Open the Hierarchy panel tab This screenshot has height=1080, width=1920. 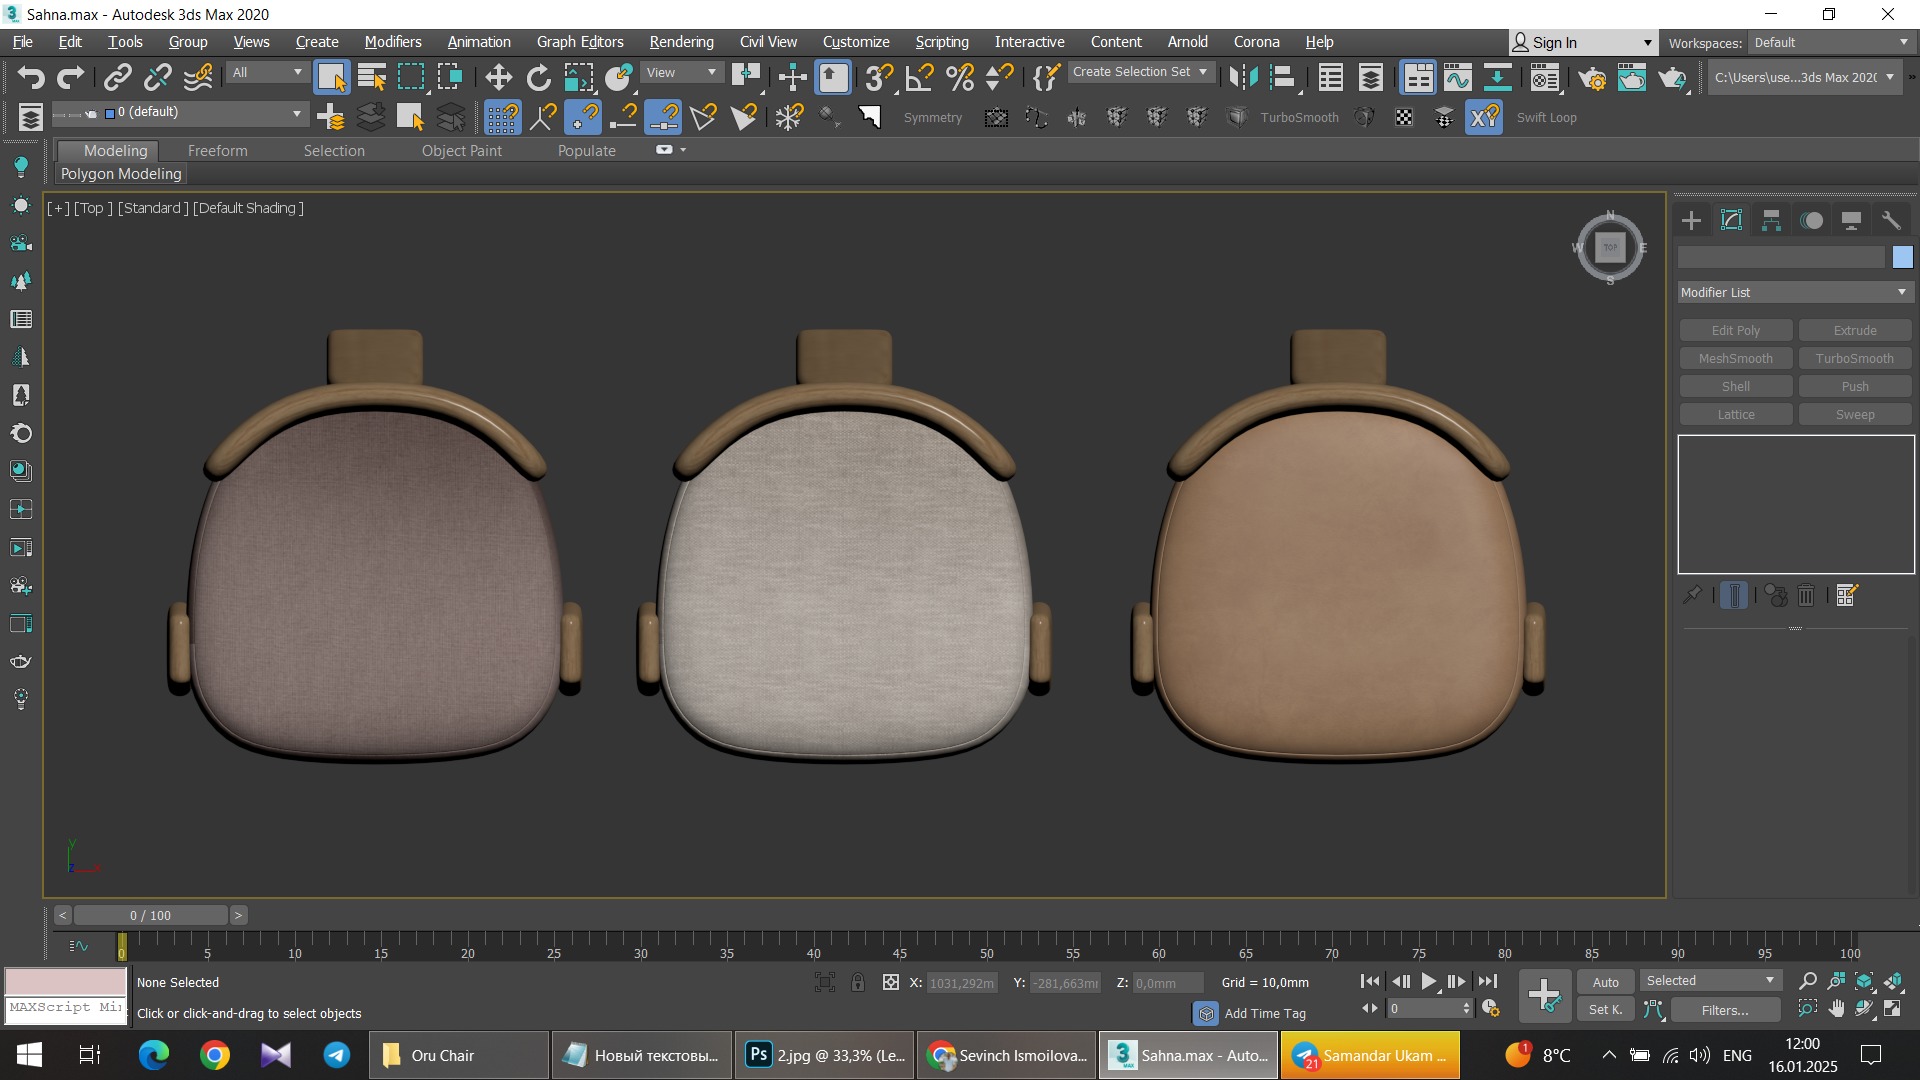[1771, 220]
